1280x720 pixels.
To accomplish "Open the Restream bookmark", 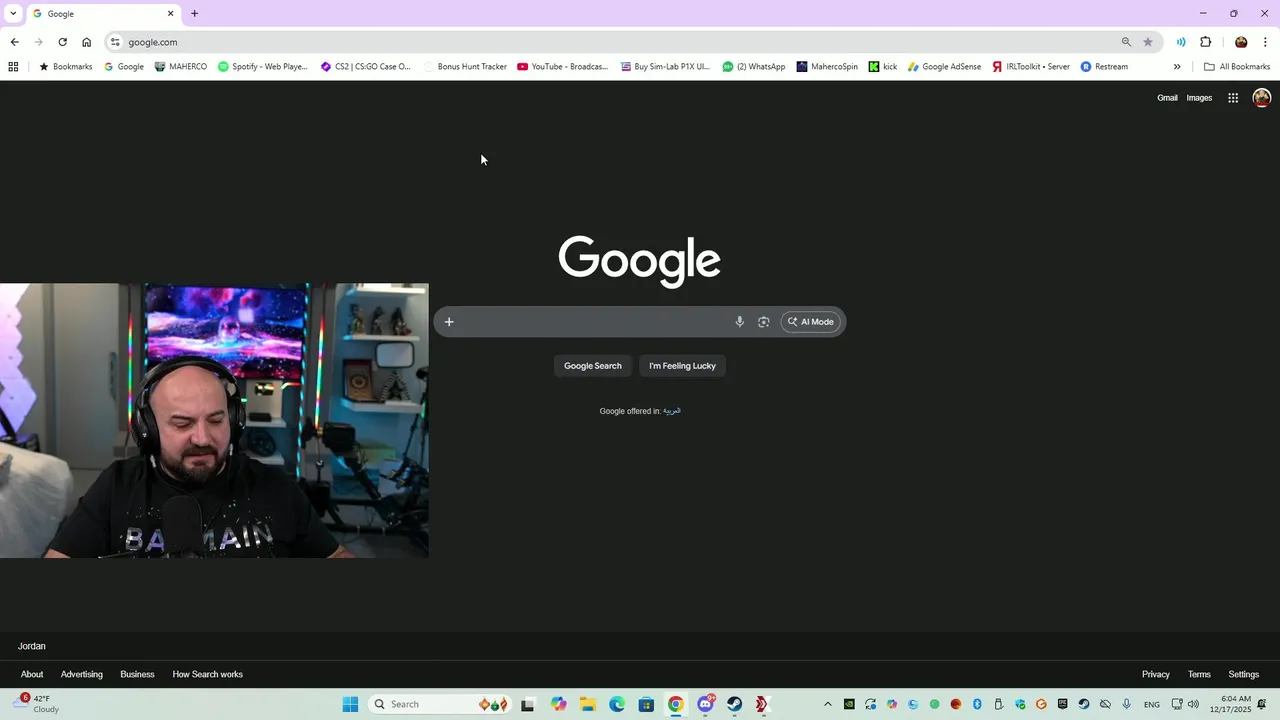I will click(x=1104, y=67).
